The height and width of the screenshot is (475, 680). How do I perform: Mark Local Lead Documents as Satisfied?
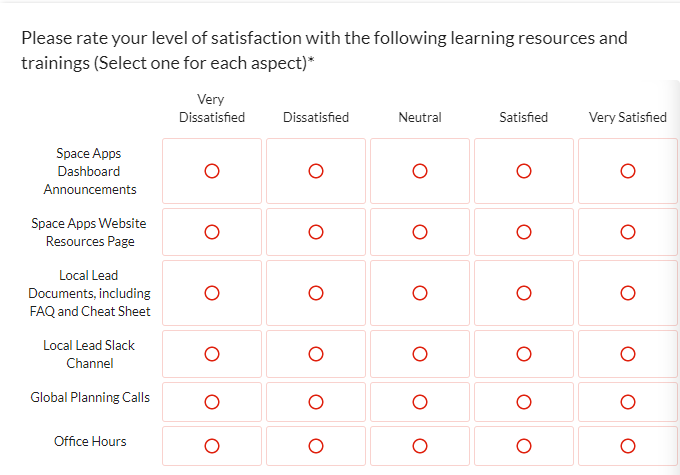524,293
